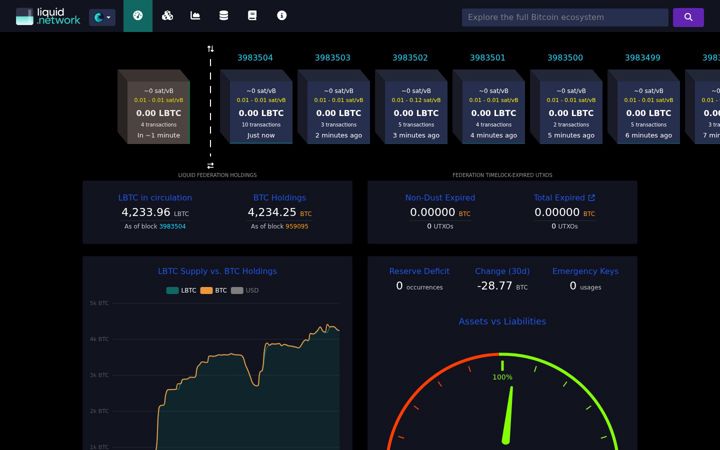Viewport: 720px width, 450px height.
Task: Open the Mining cubes icon page
Action: tap(167, 16)
